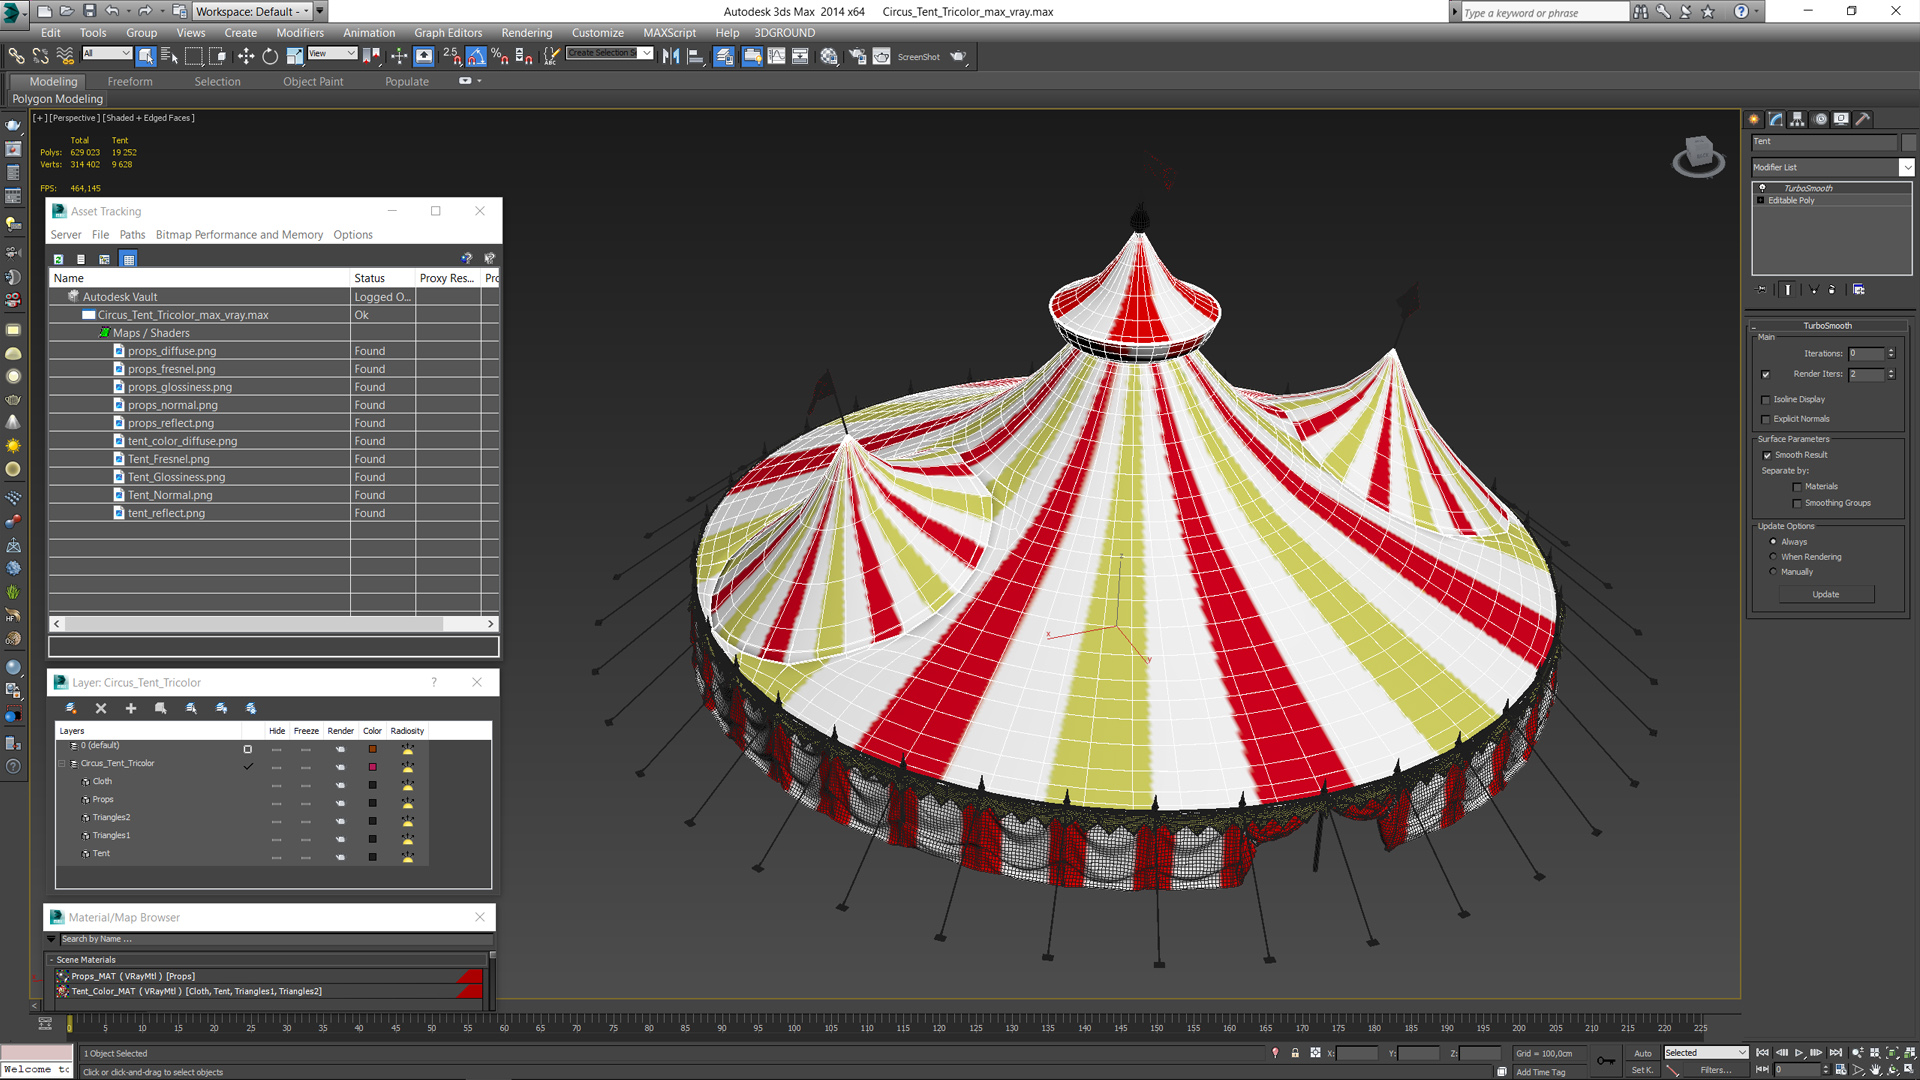Image resolution: width=1920 pixels, height=1080 pixels.
Task: Open selection filter All dropdown
Action: (107, 54)
